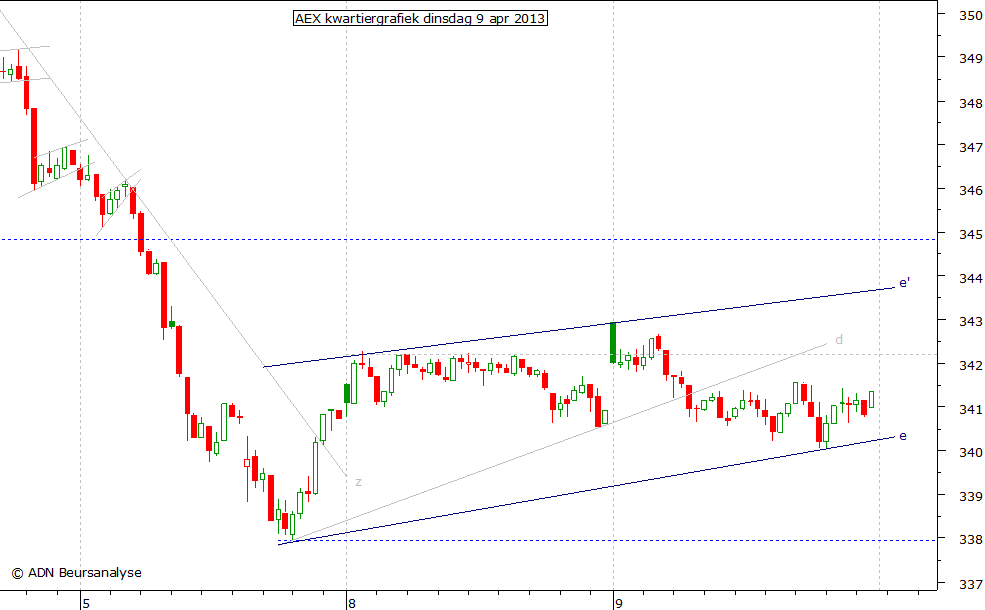Click the '© ADN Beursanalyse' copyright text
This screenshot has height=610, width=985.
76,573
